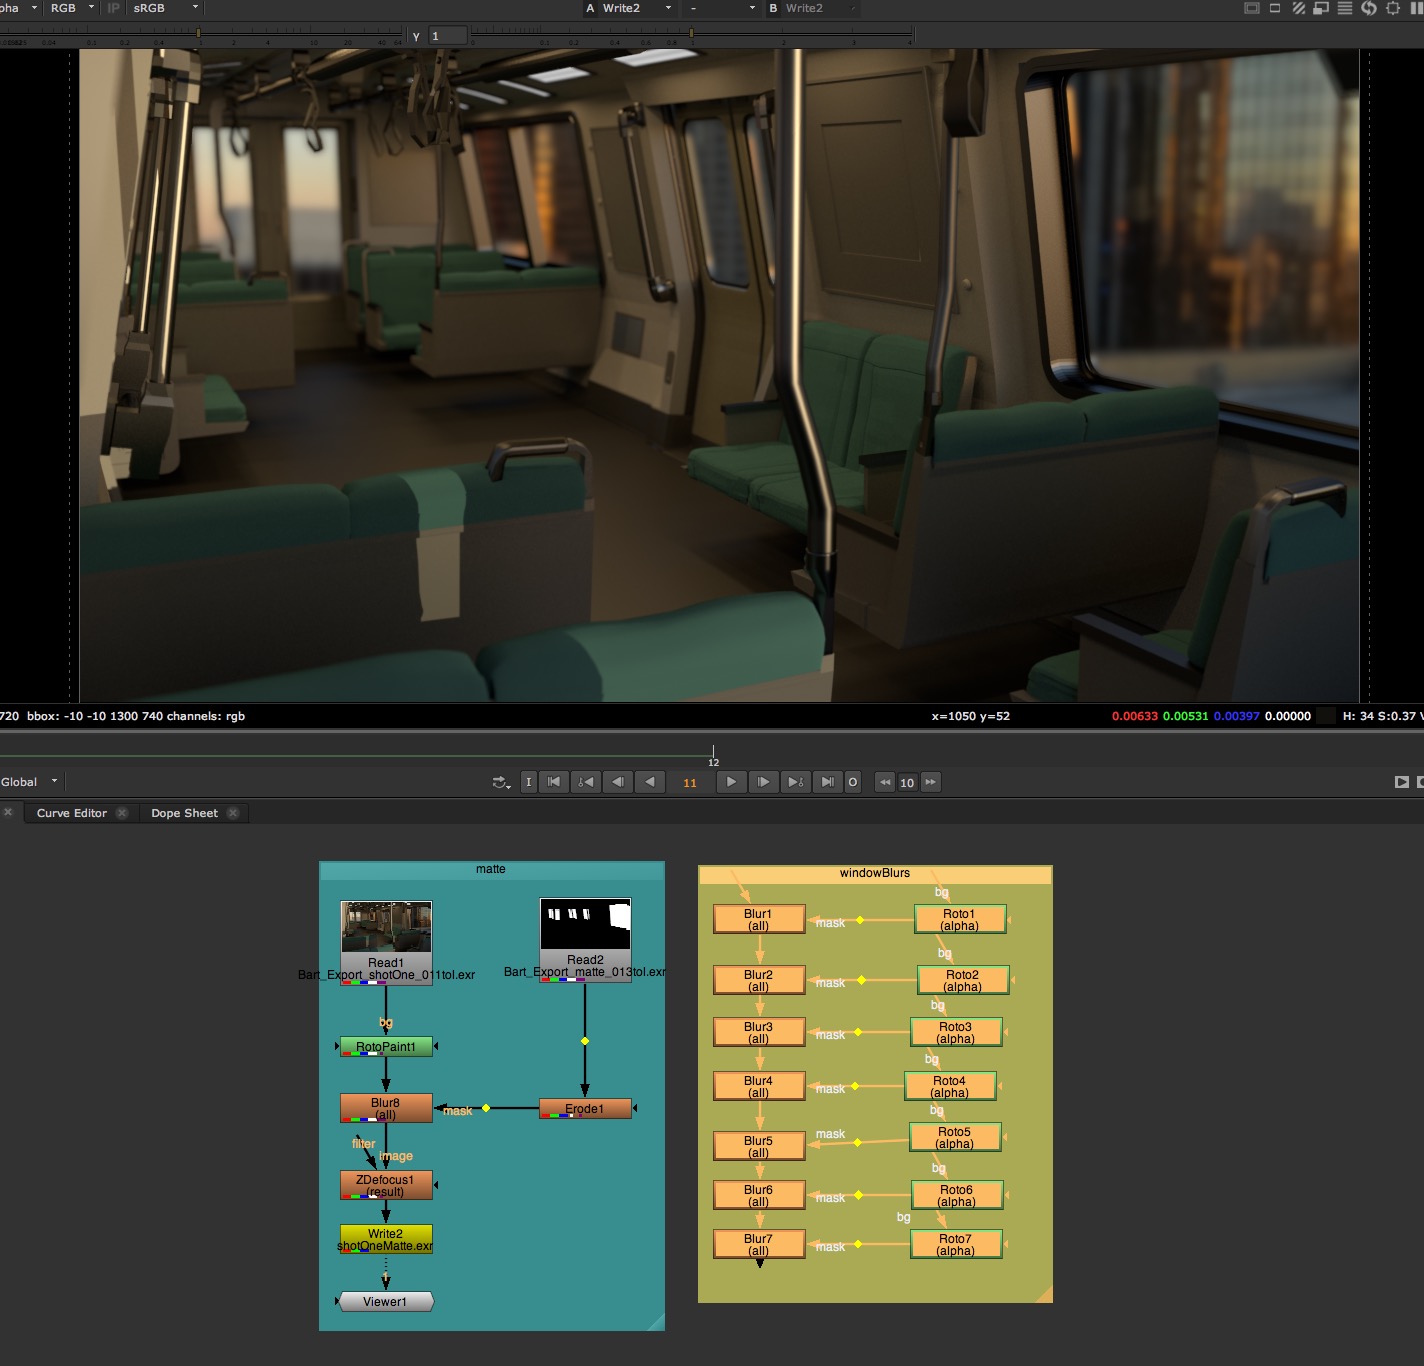The image size is (1424, 1366).
Task: Expand the Global frame range dropdown
Action: (x=30, y=782)
